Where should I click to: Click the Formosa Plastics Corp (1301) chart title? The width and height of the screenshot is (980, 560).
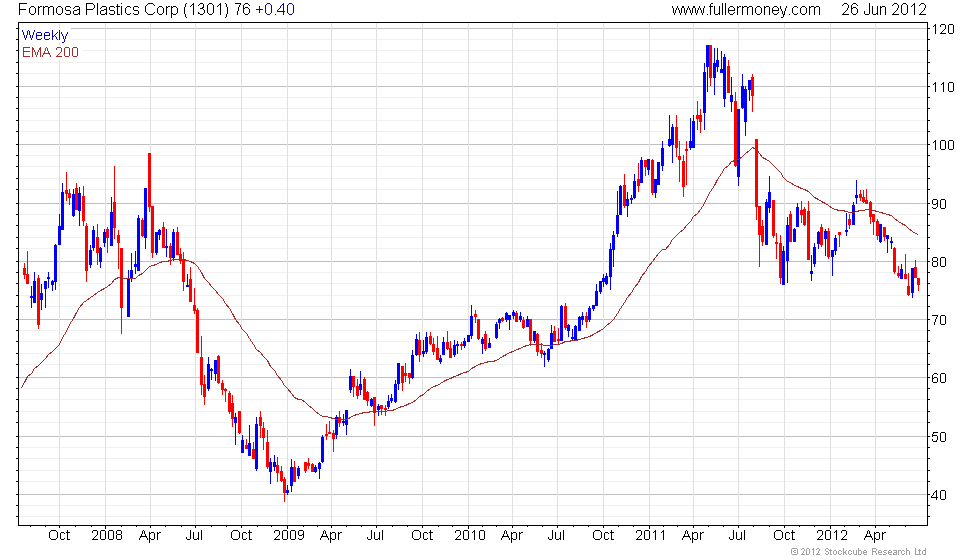124,9
